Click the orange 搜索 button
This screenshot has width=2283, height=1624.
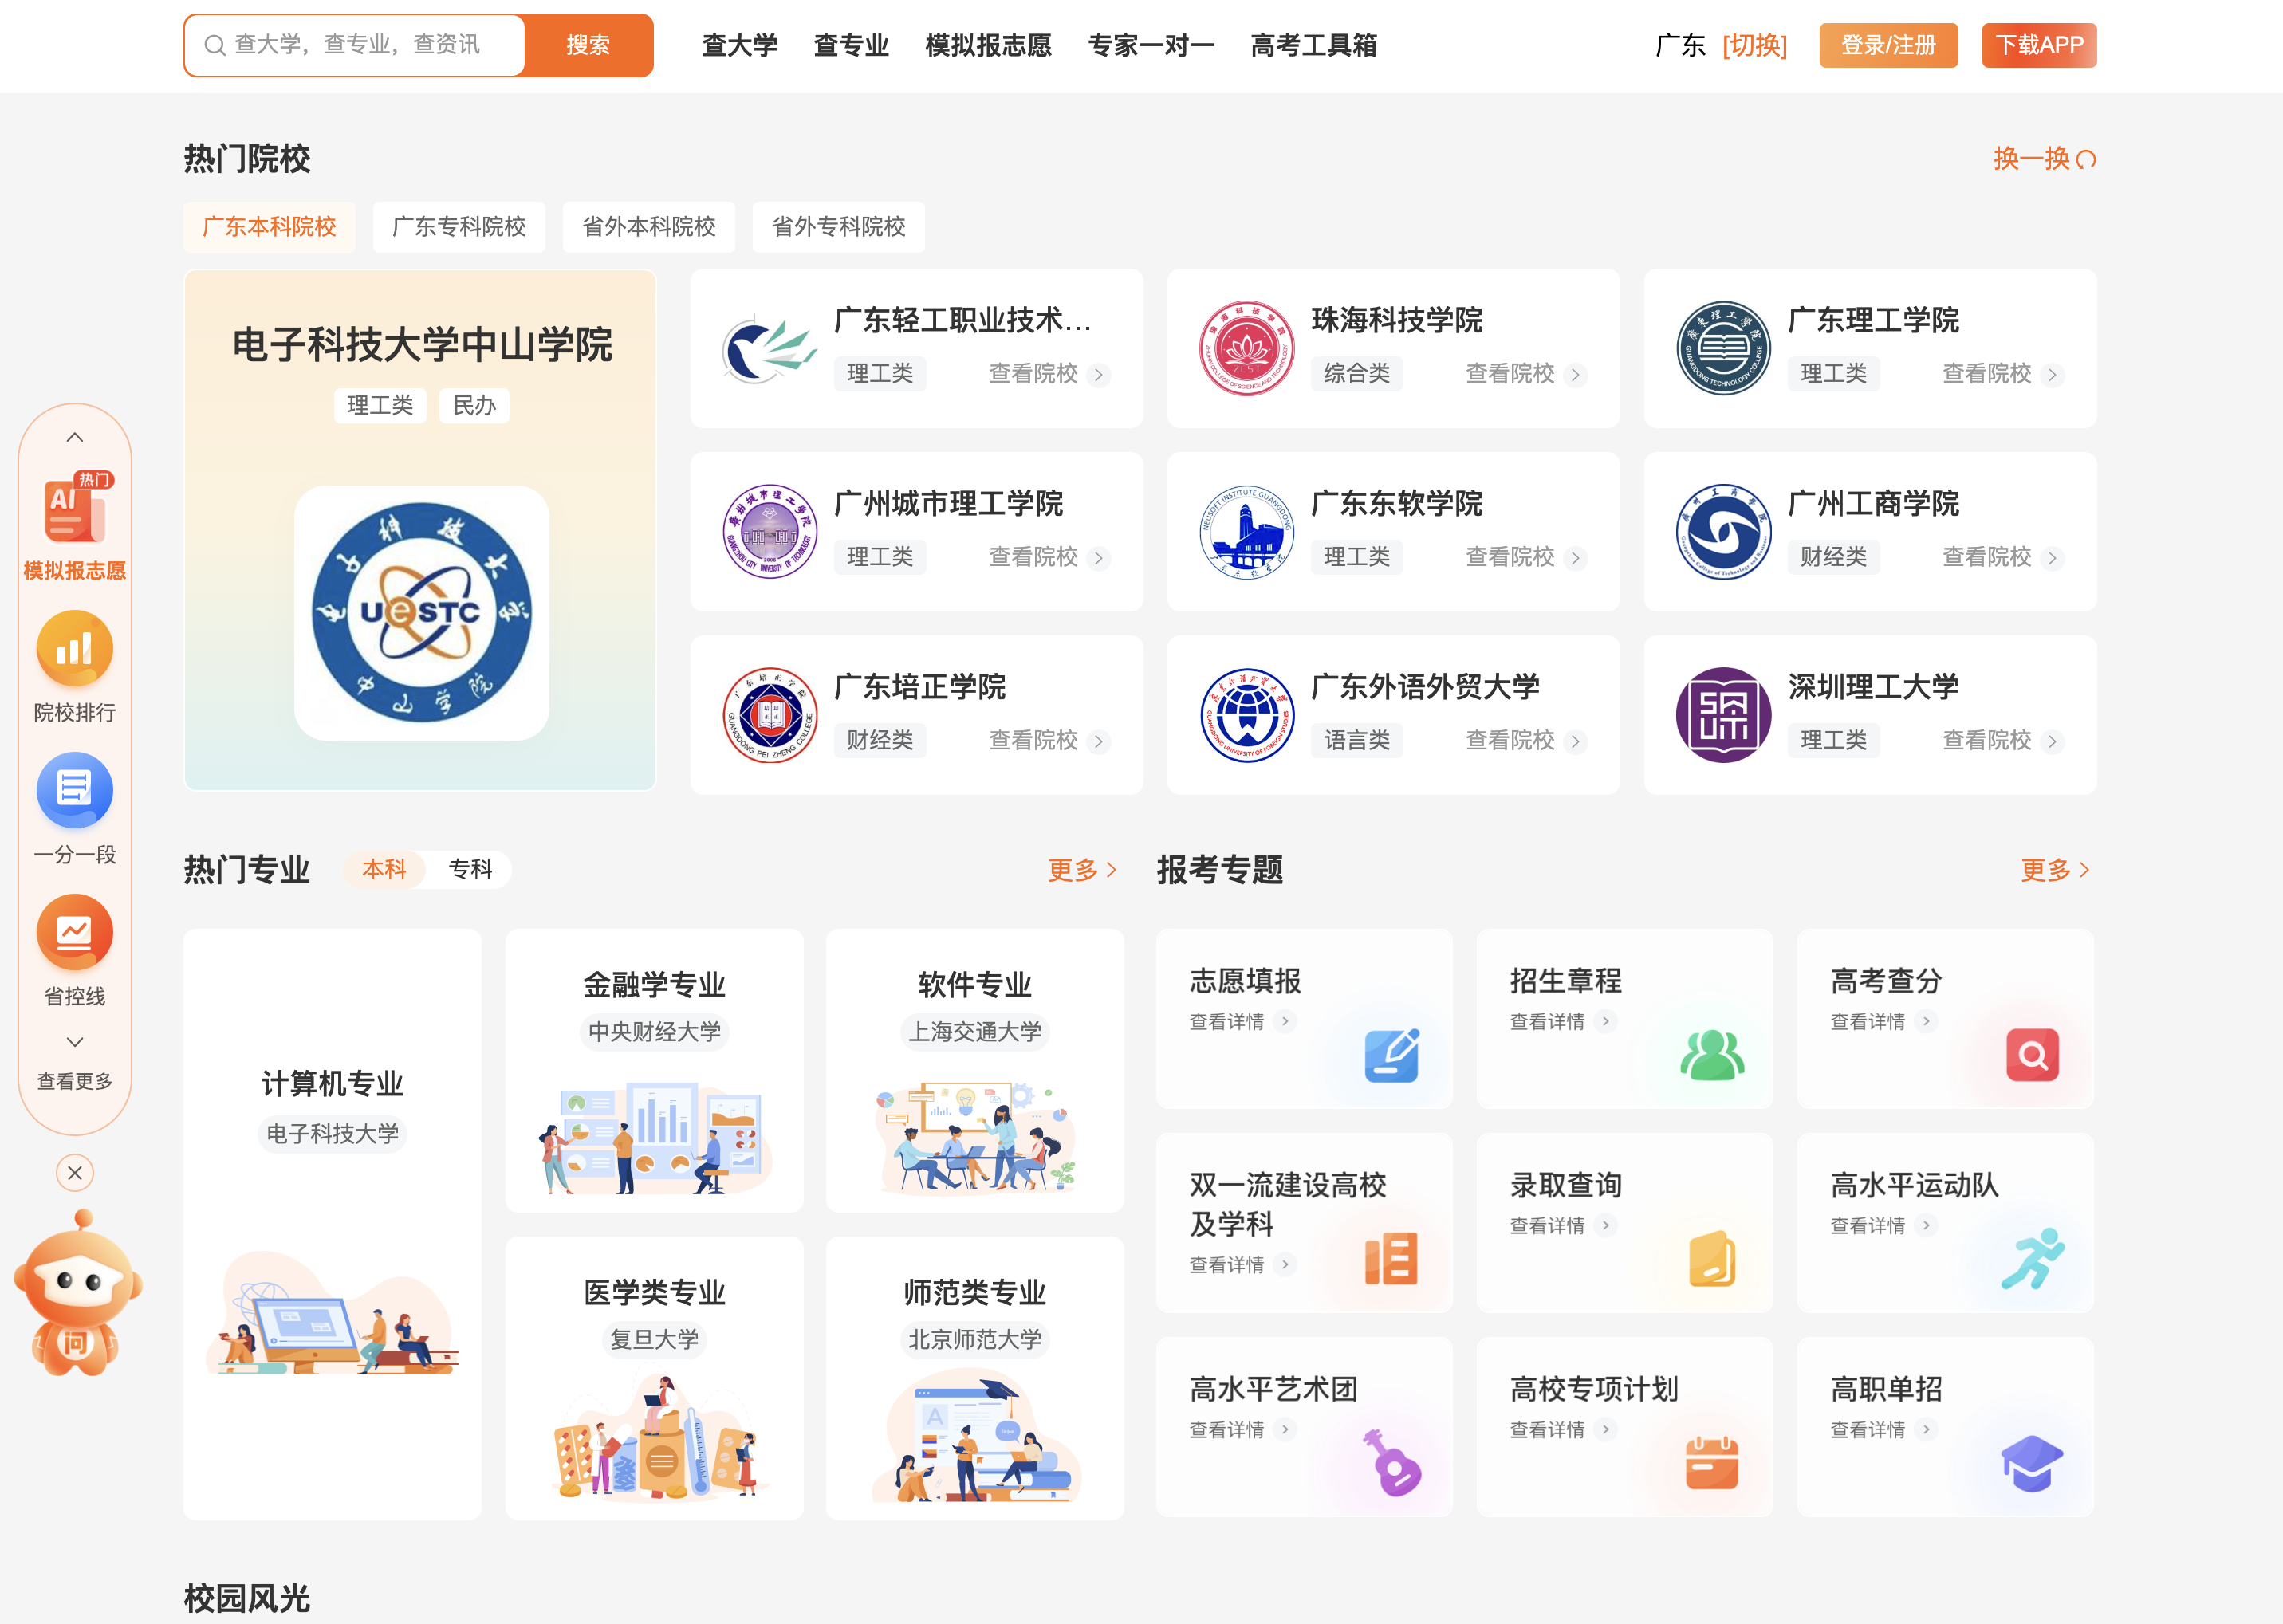pyautogui.click(x=588, y=45)
